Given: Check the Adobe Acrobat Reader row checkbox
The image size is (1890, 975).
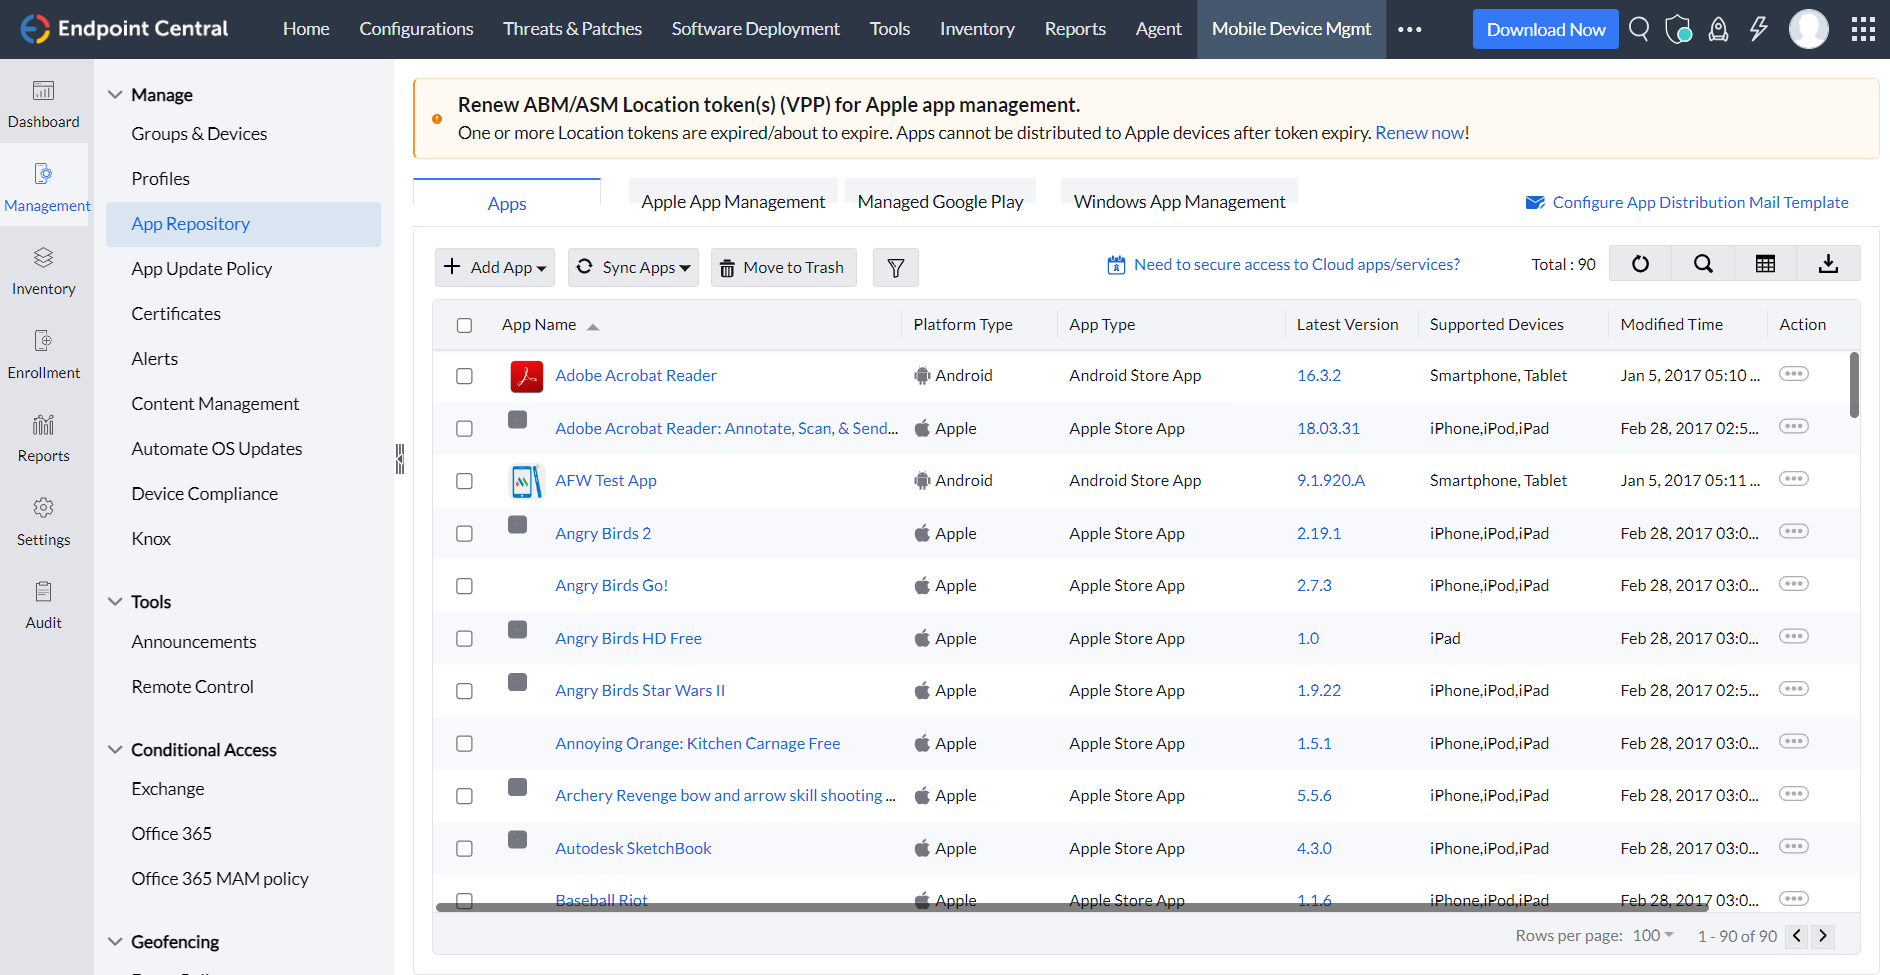Looking at the screenshot, I should point(464,376).
